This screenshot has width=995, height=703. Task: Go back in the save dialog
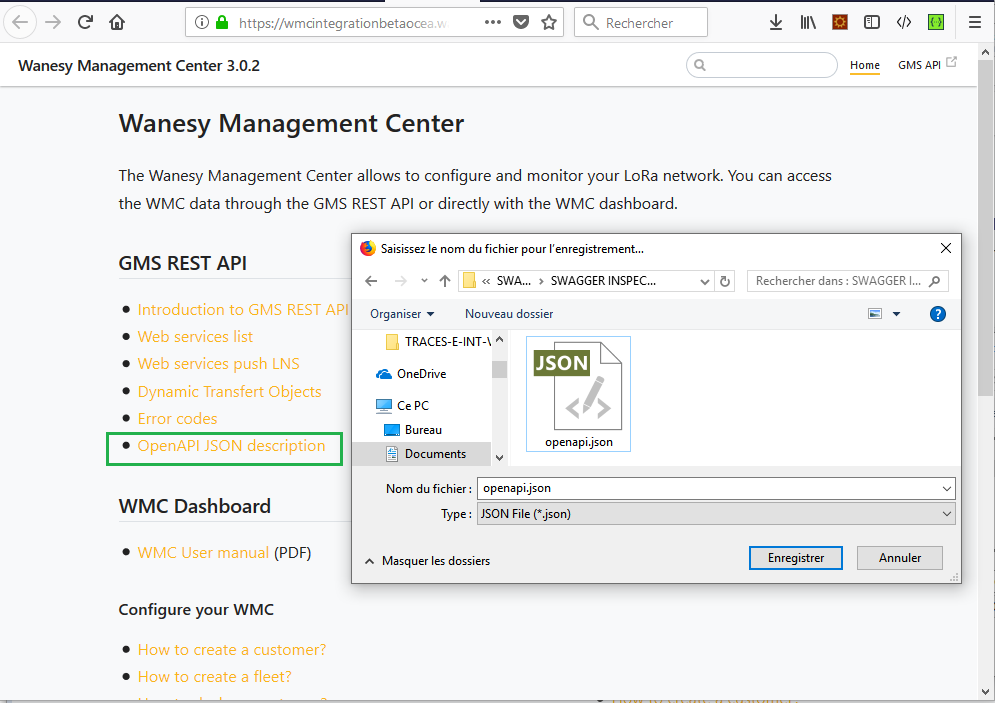tap(371, 280)
